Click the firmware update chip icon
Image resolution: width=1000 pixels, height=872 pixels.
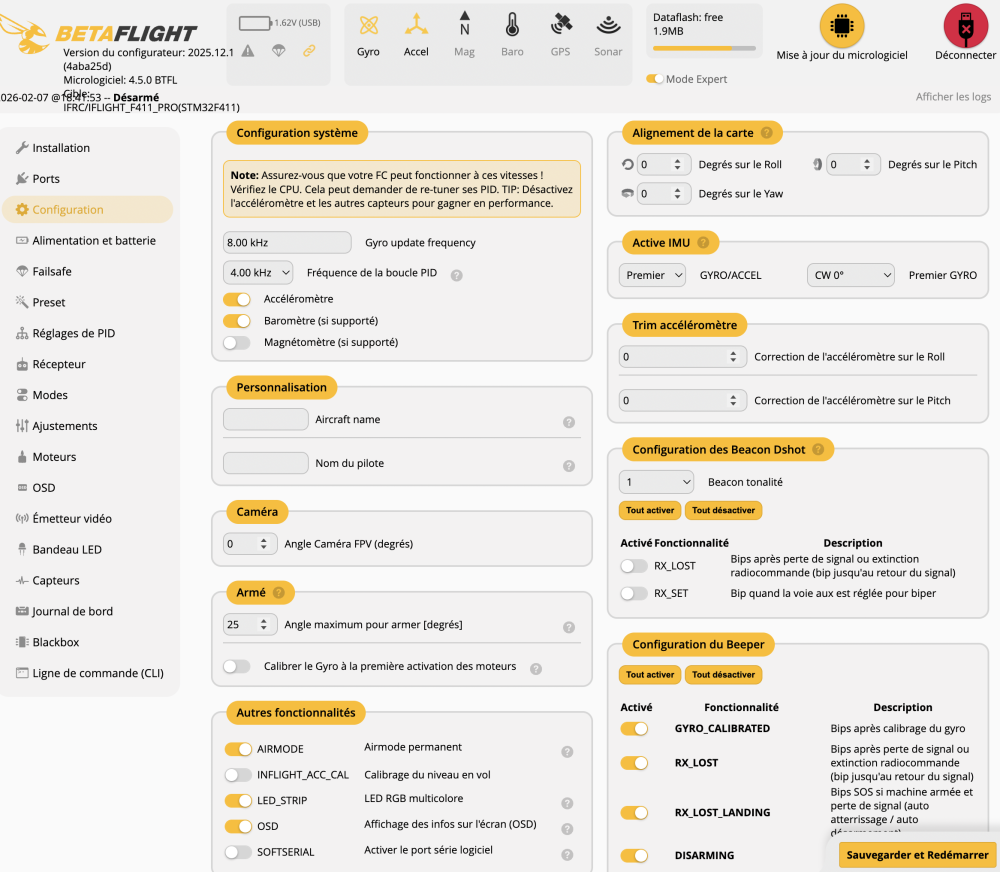click(x=841, y=27)
